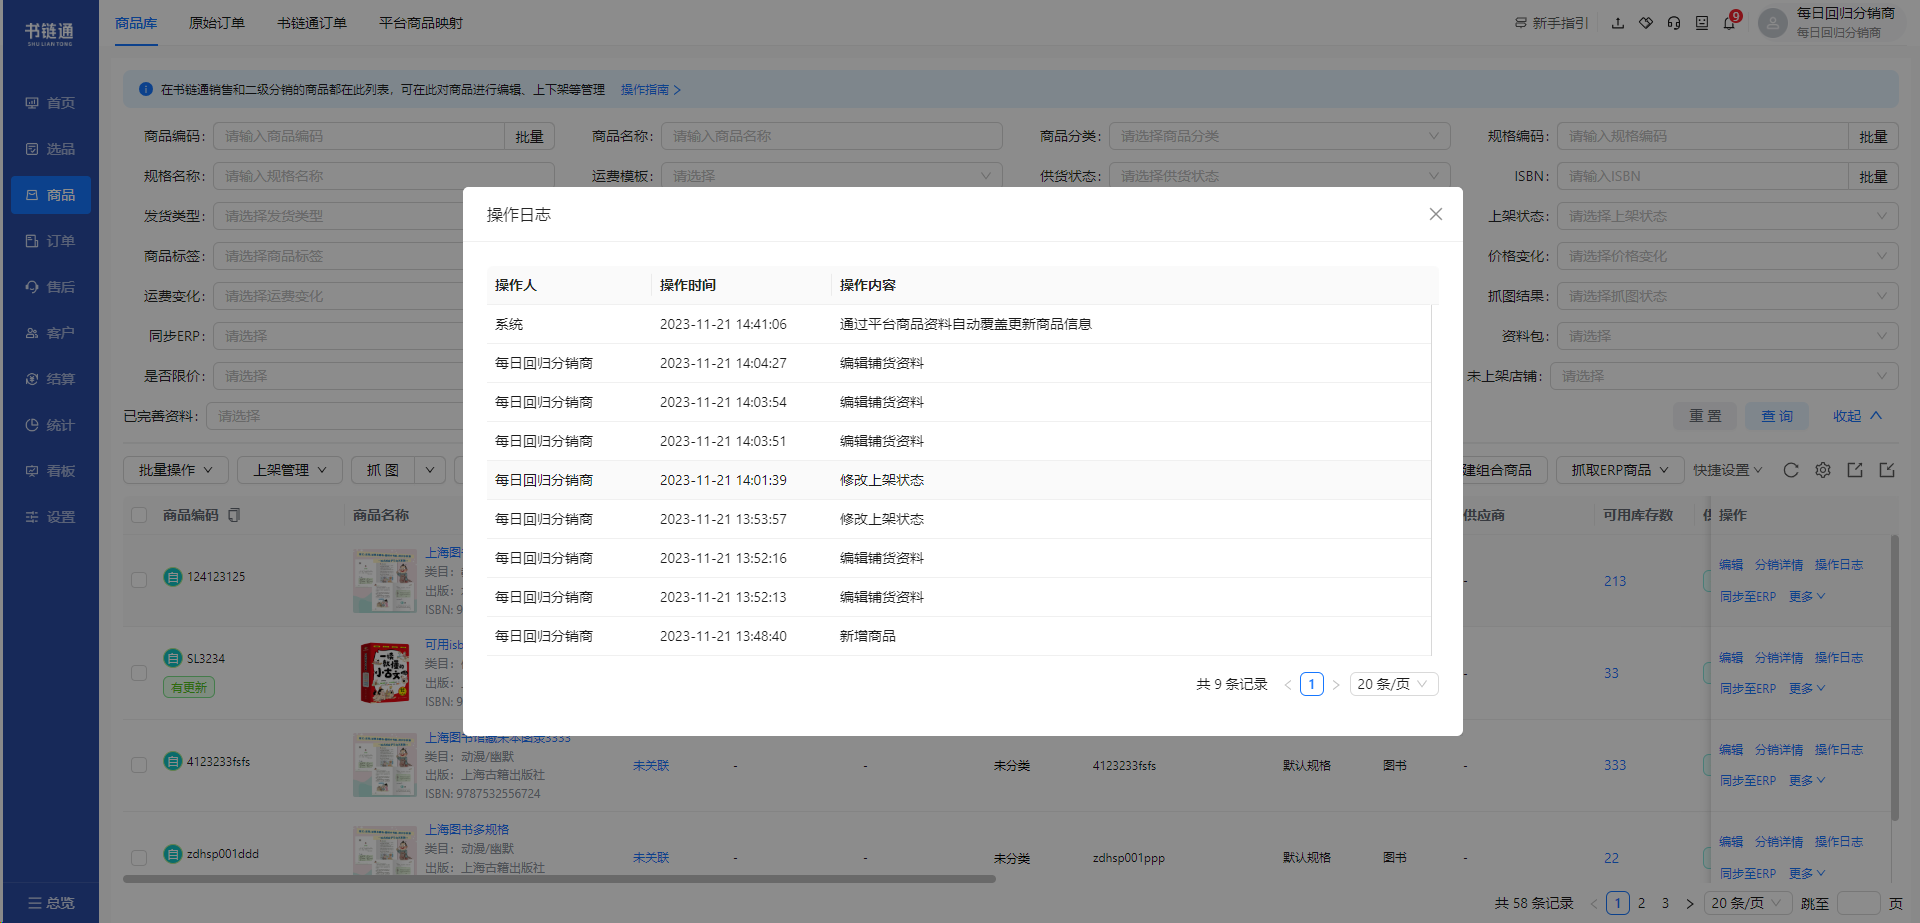Open 看板 in the sidebar

coord(50,471)
